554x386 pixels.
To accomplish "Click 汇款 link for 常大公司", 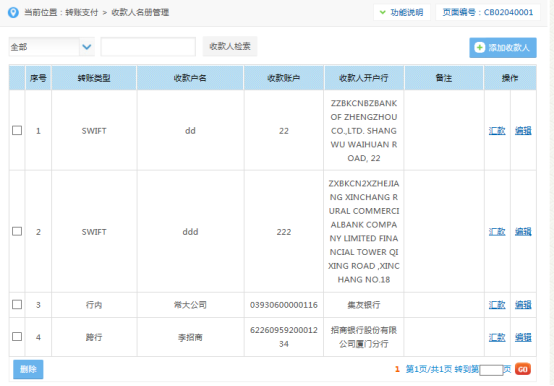I will [x=497, y=304].
